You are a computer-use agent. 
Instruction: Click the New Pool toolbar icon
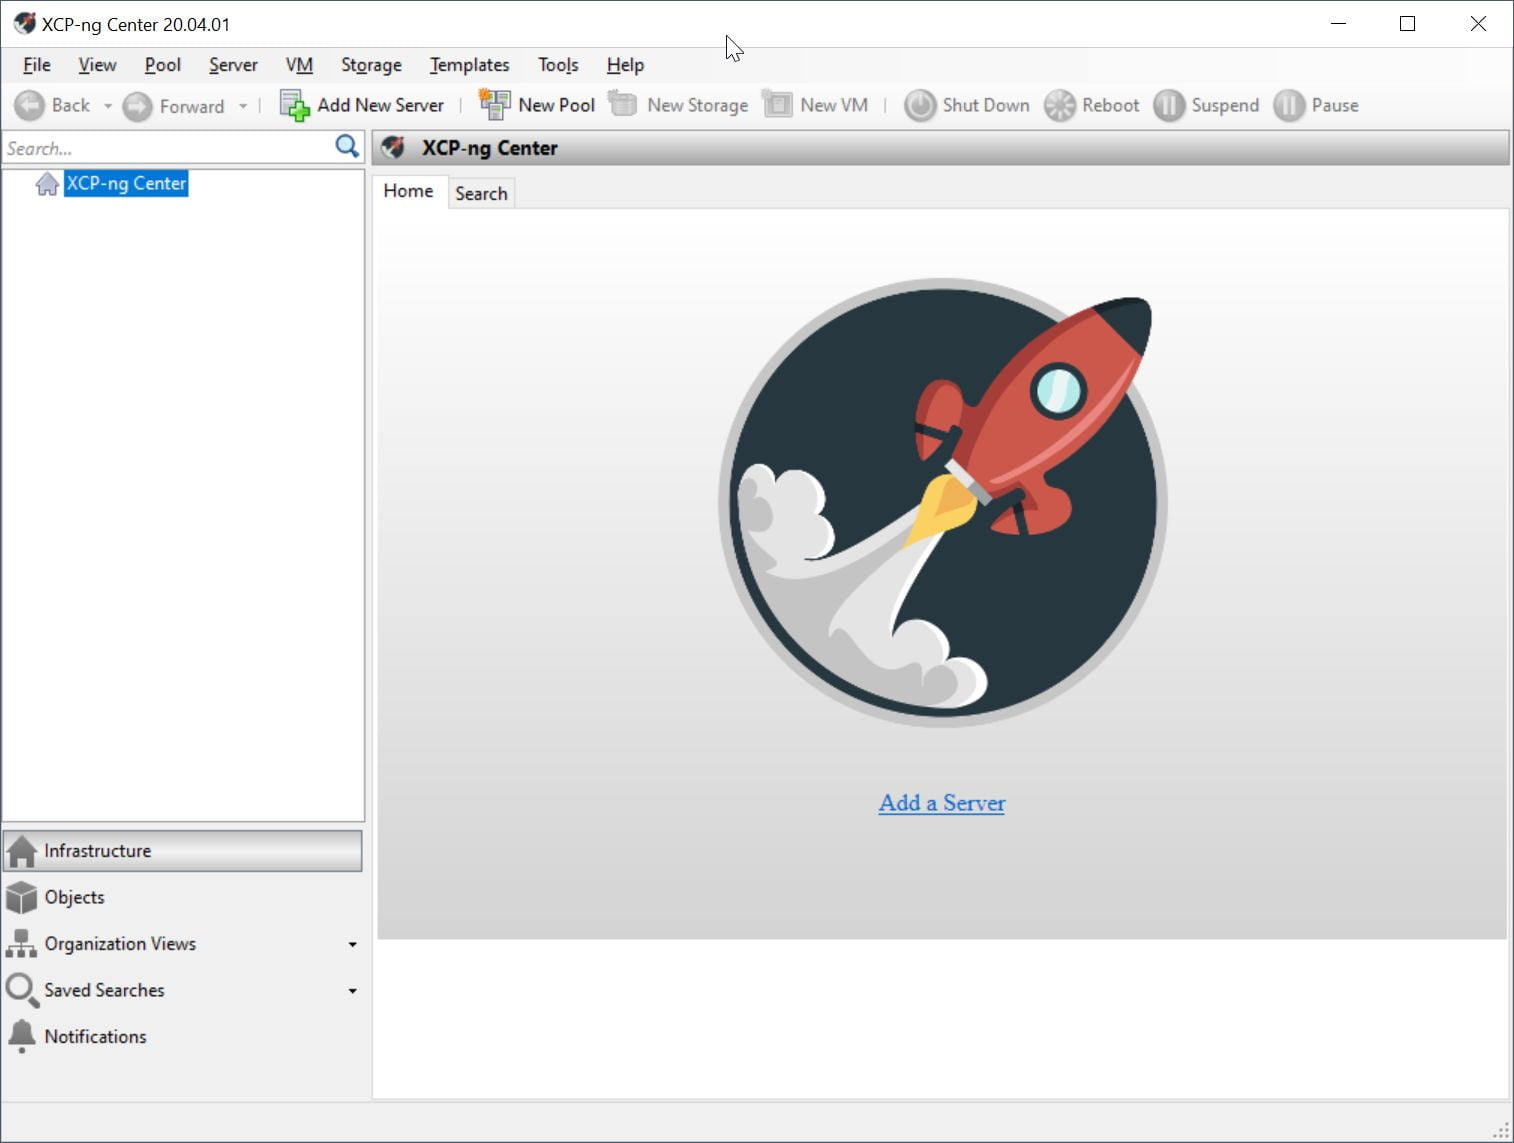(494, 105)
